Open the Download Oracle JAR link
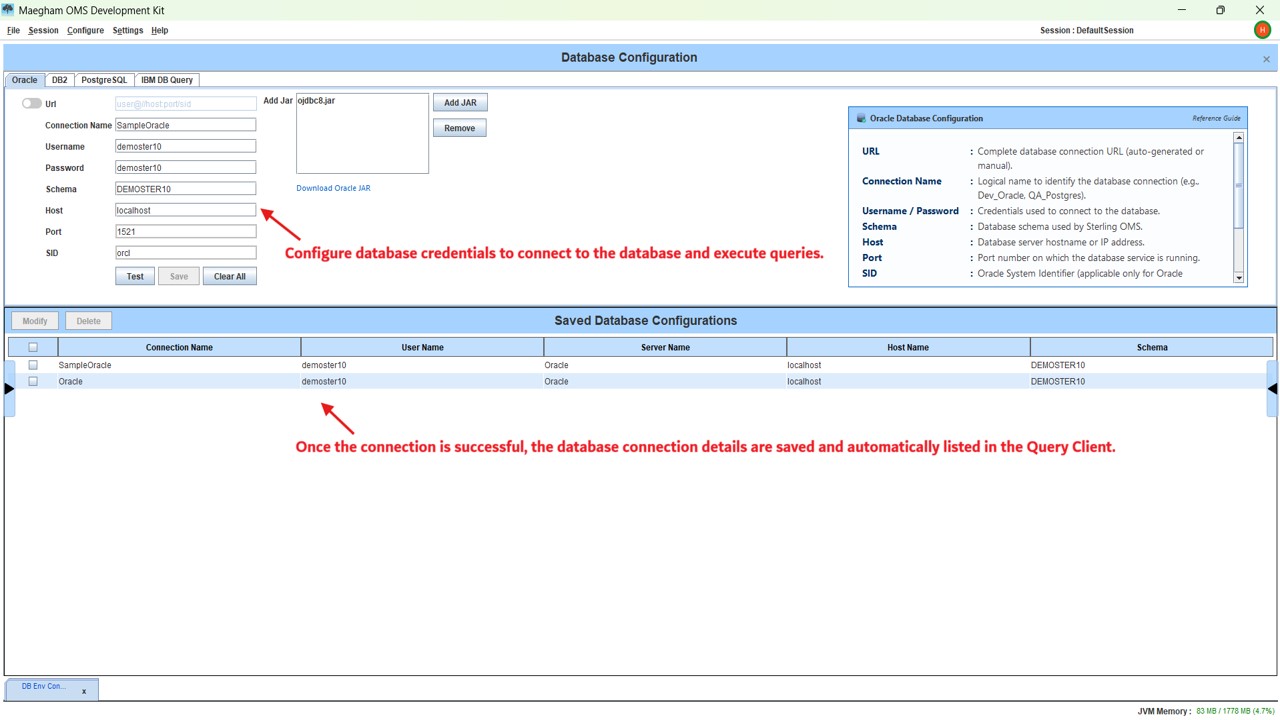Viewport: 1280px width, 720px height. pos(333,188)
